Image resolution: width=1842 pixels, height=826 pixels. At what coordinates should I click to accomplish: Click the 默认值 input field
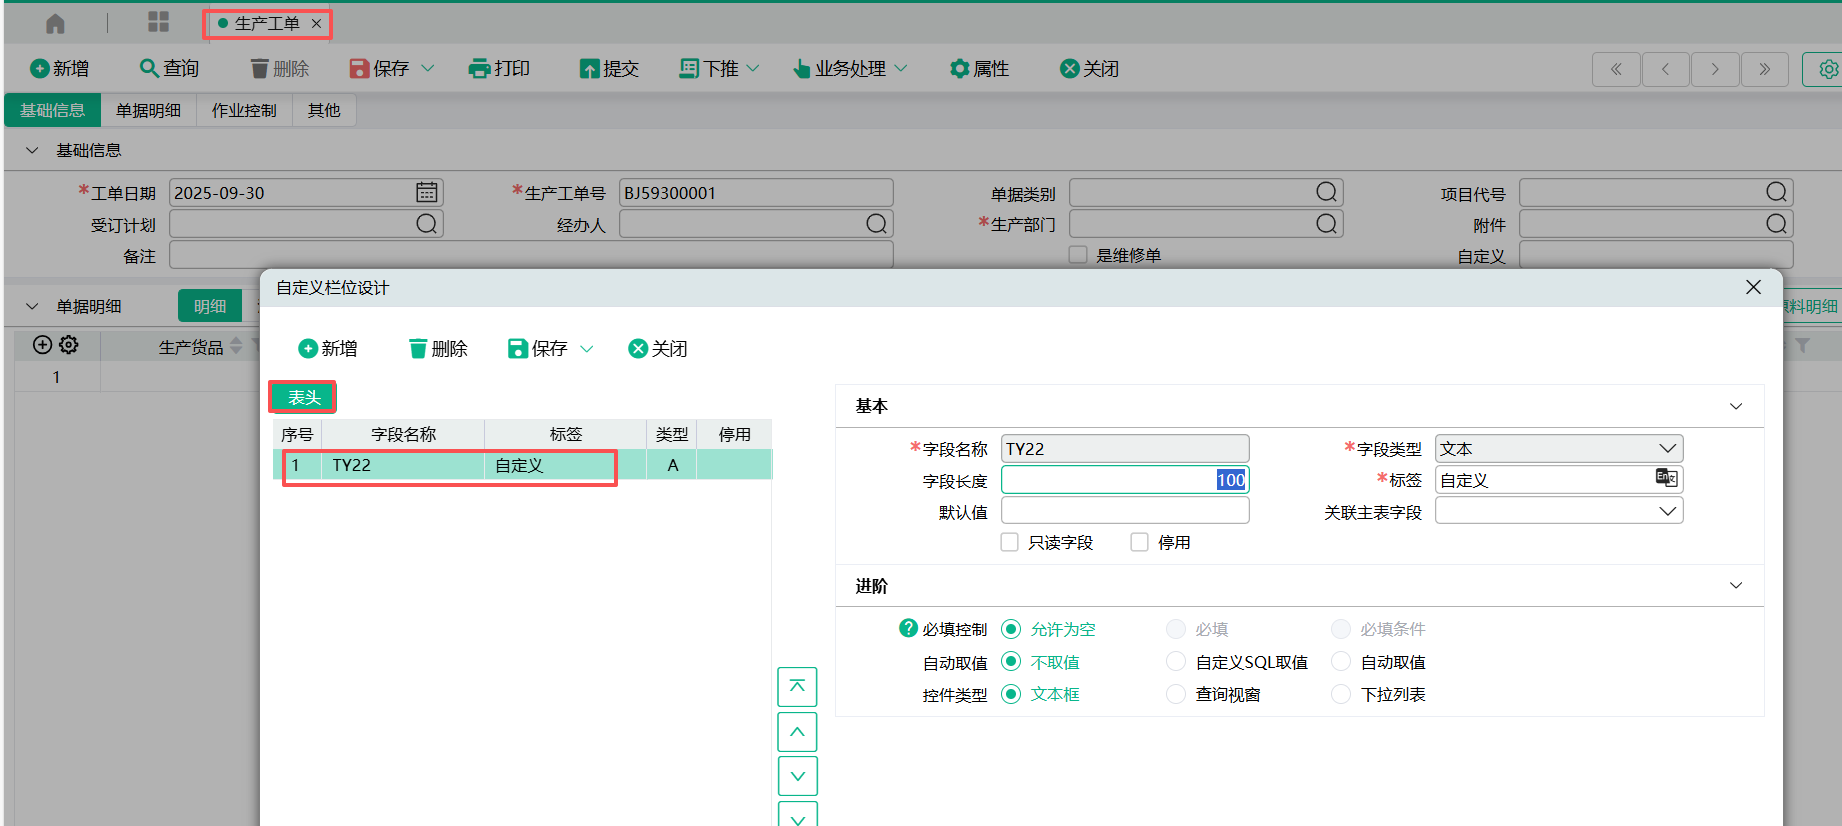(x=1124, y=511)
